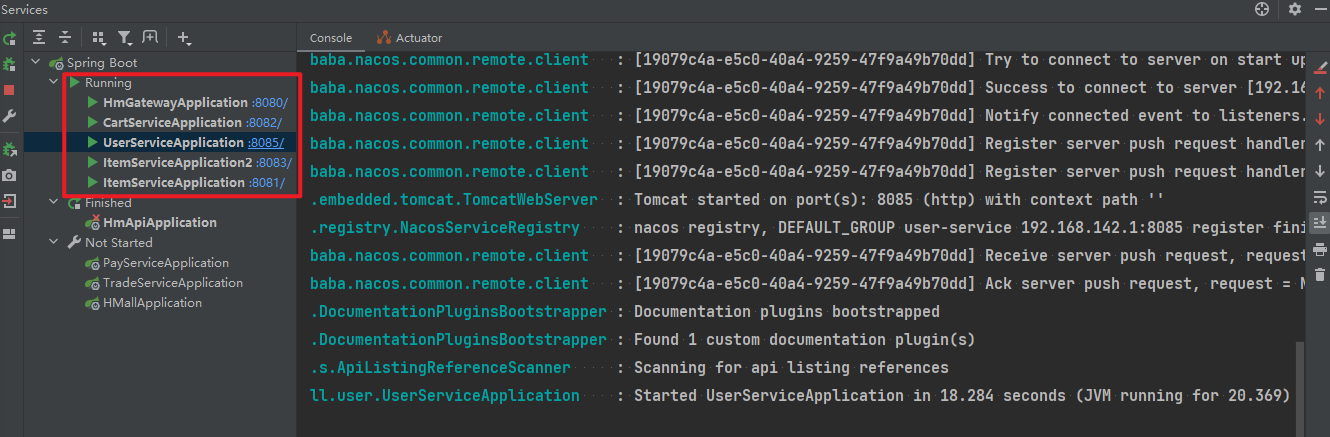
Task: Collapse the Not Started group
Action: pyautogui.click(x=55, y=243)
